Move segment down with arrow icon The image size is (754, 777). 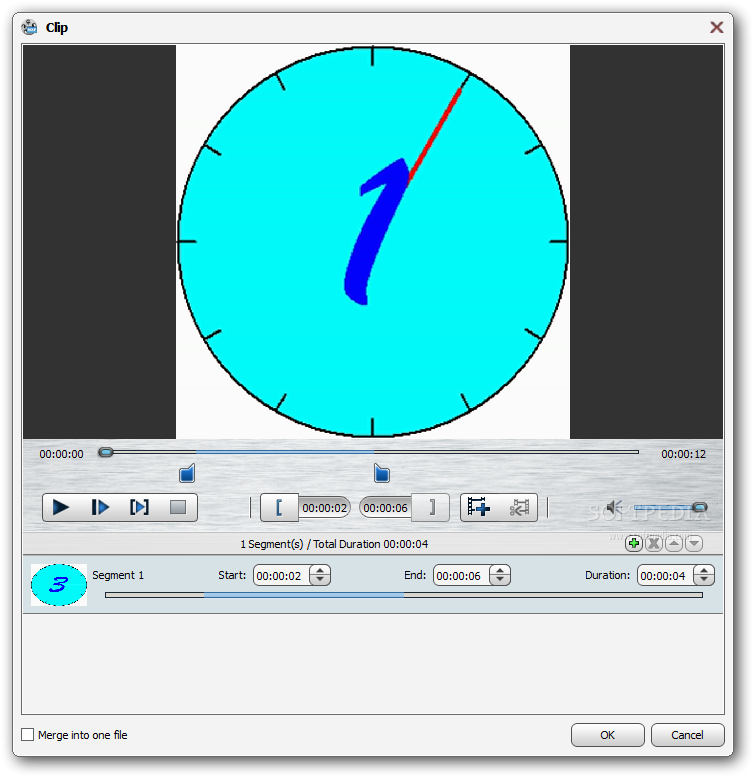pos(694,544)
